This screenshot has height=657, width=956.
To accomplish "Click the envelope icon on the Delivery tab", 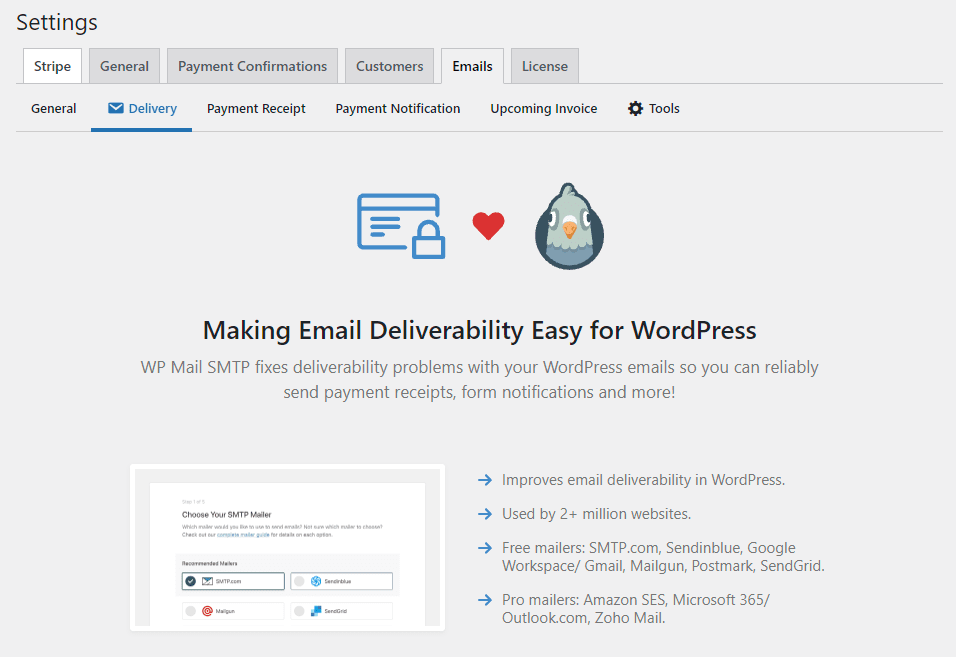I will coord(116,108).
